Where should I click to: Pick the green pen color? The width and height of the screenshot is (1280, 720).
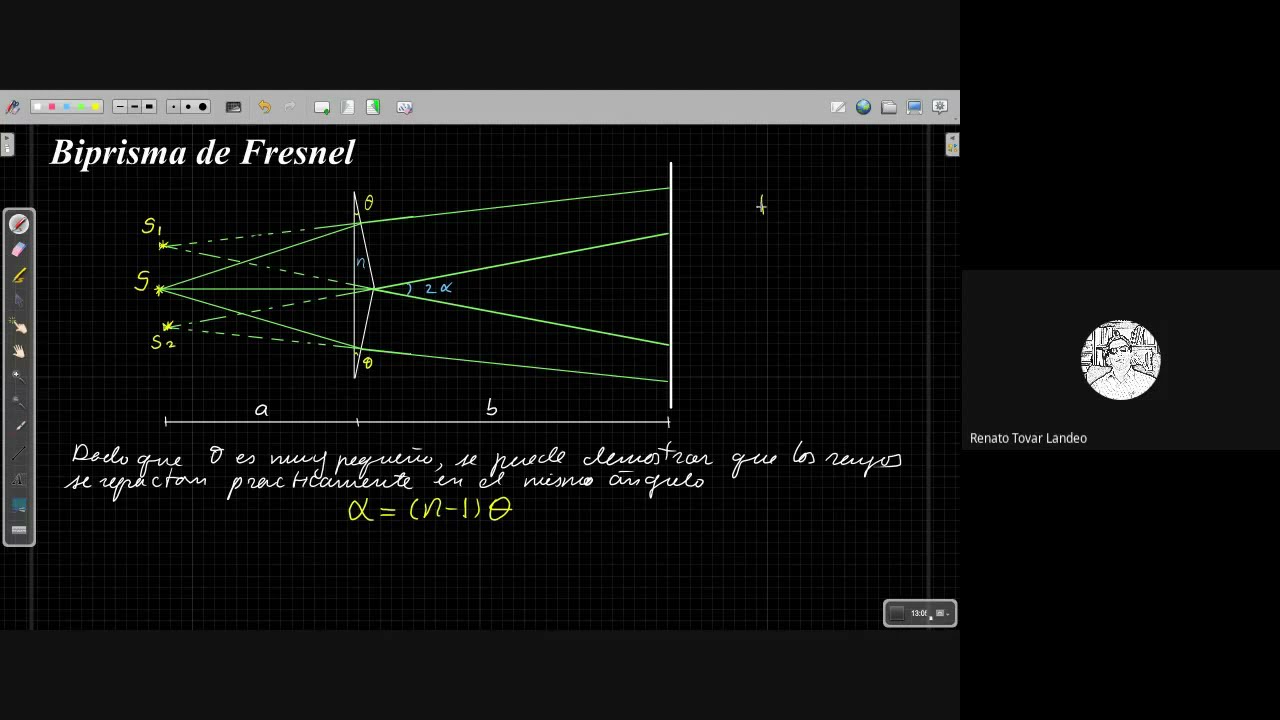click(81, 107)
